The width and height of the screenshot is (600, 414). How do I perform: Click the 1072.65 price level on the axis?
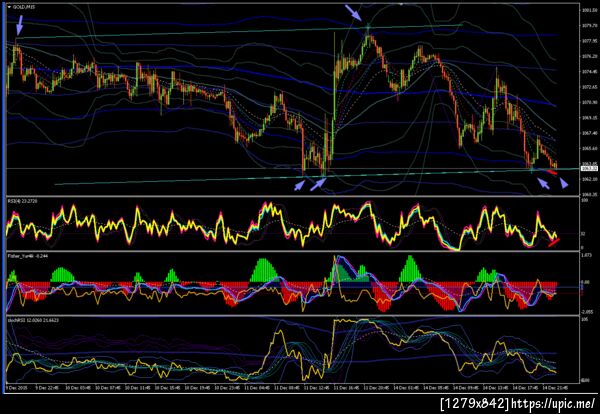[589, 87]
